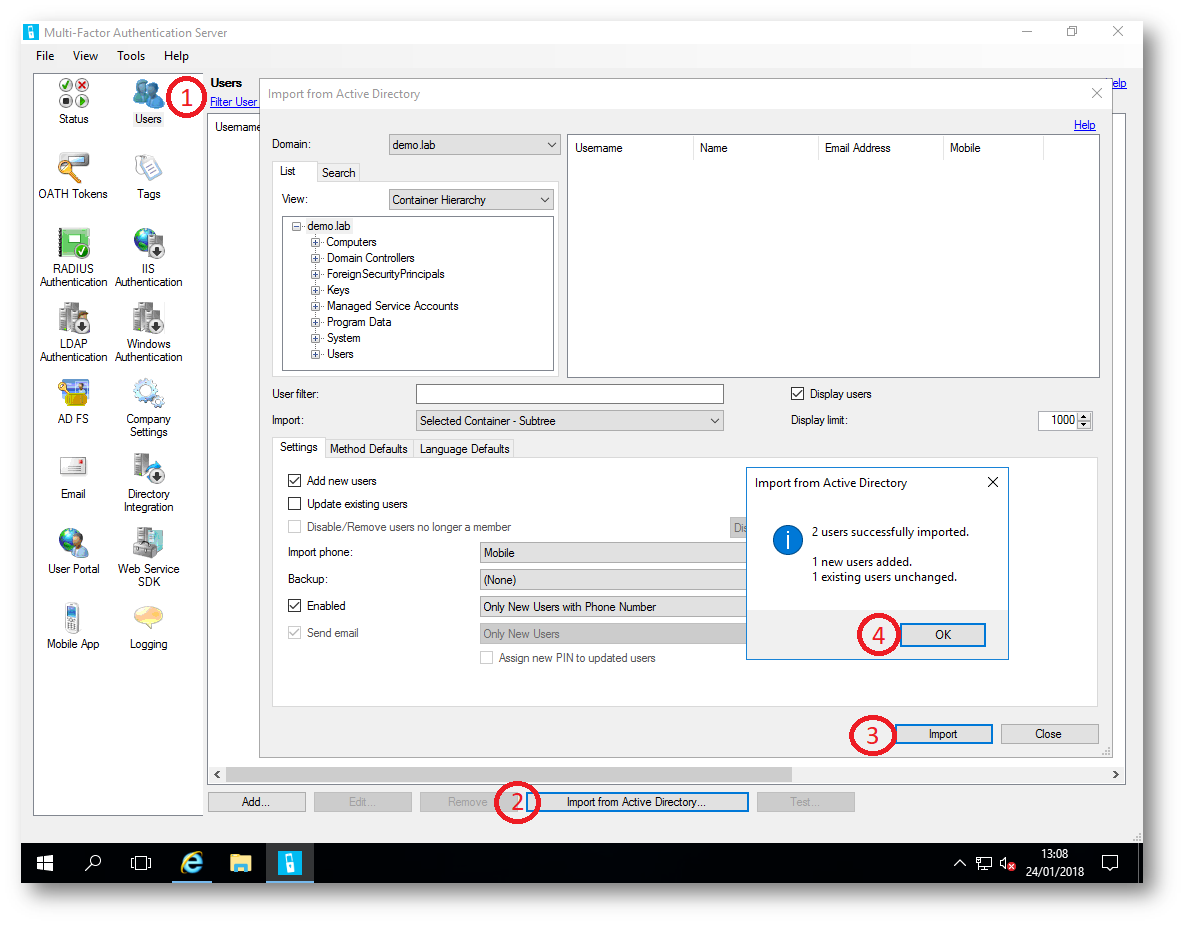The height and width of the screenshot is (925, 1185).
Task: Click the muted volume tray icon
Action: (x=1007, y=863)
